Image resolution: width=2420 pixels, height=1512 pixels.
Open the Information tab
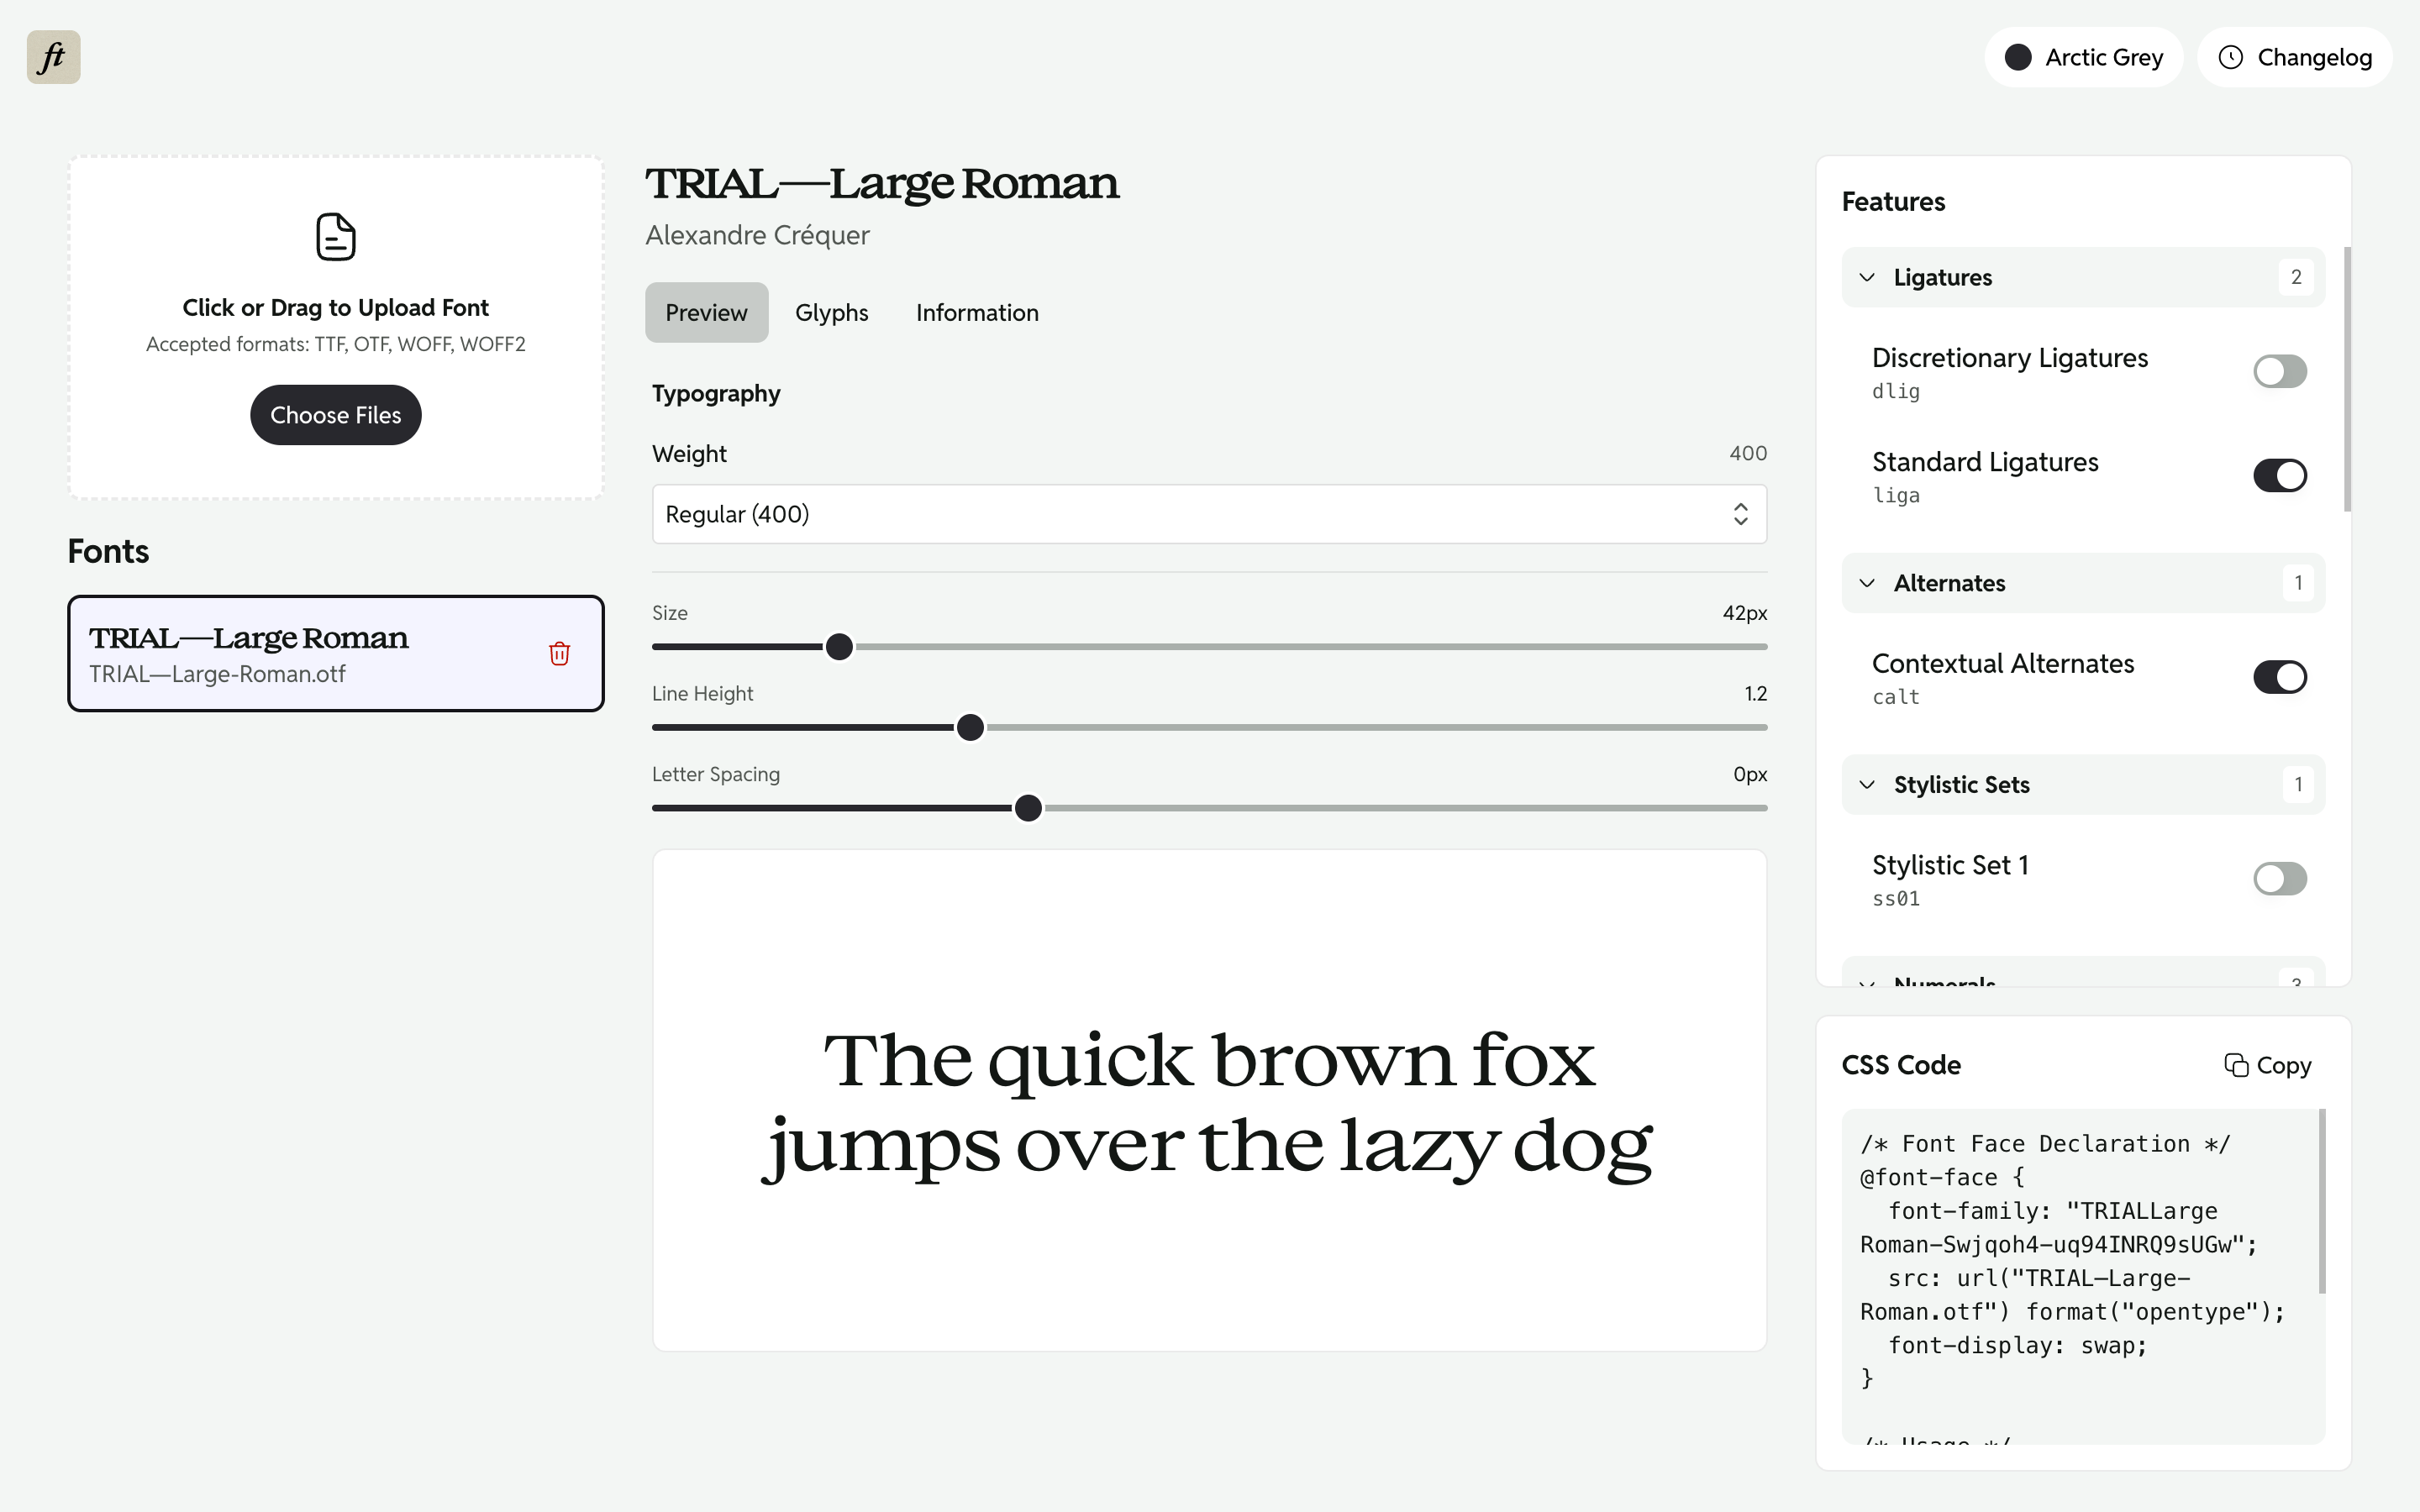[976, 312]
